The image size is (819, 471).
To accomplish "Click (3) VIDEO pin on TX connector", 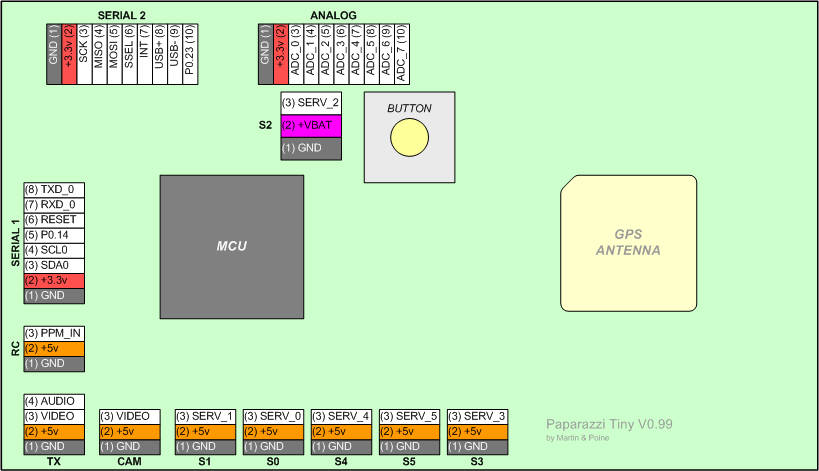I will click(x=54, y=416).
